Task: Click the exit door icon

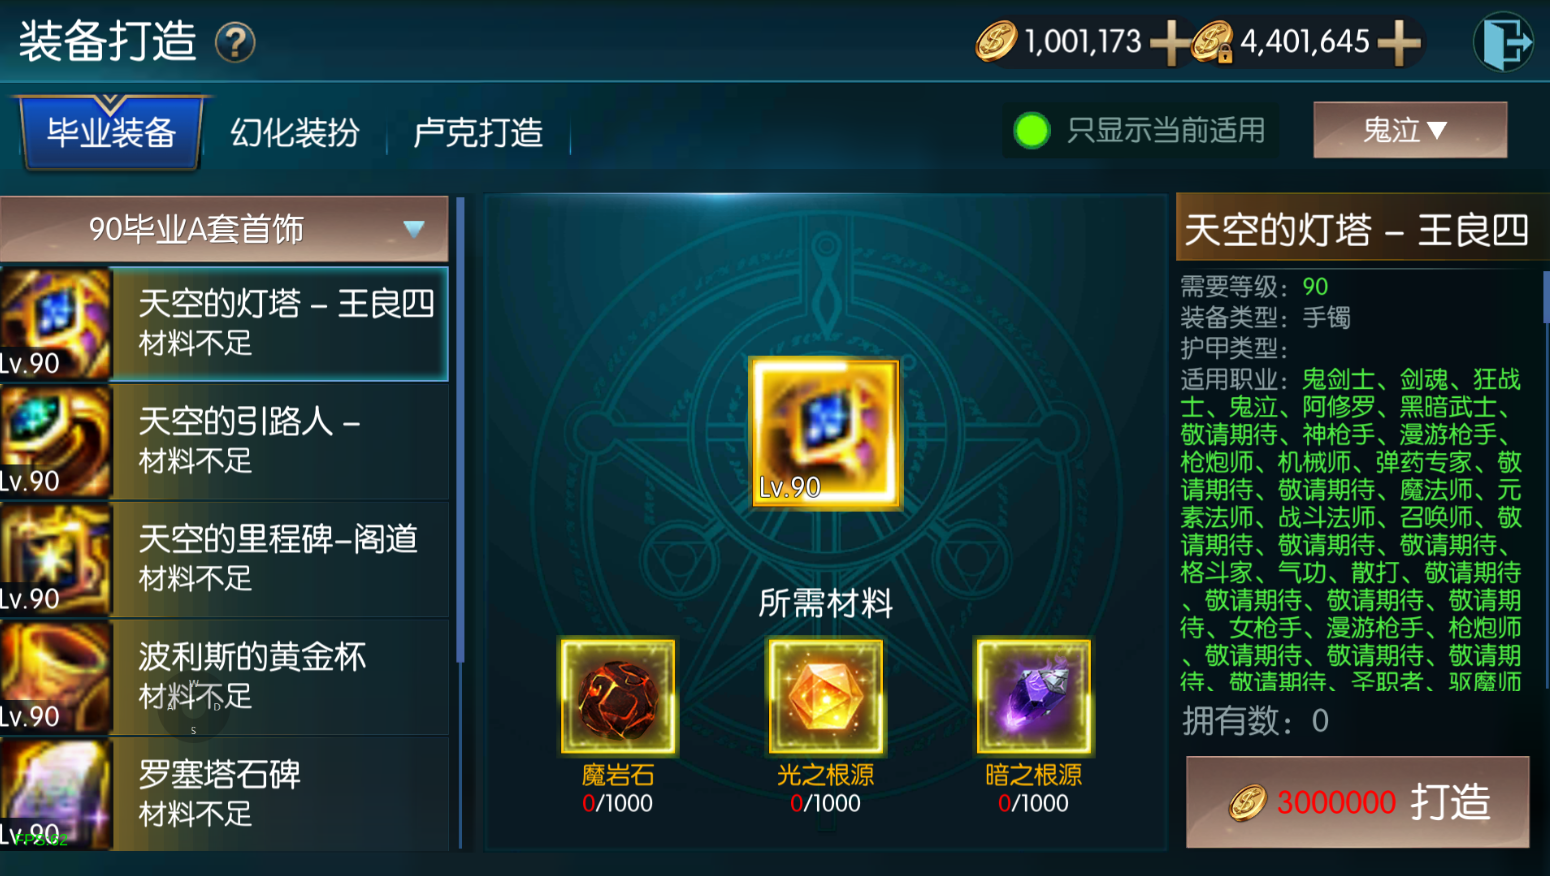Action: pos(1503,42)
